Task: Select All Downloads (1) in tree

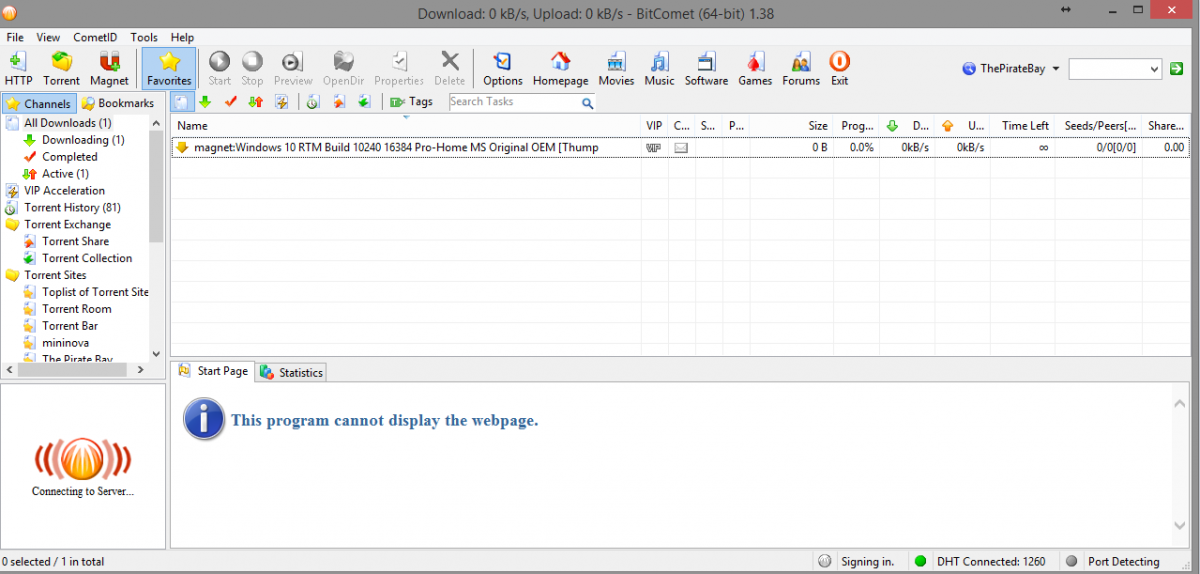Action: pyautogui.click(x=67, y=123)
